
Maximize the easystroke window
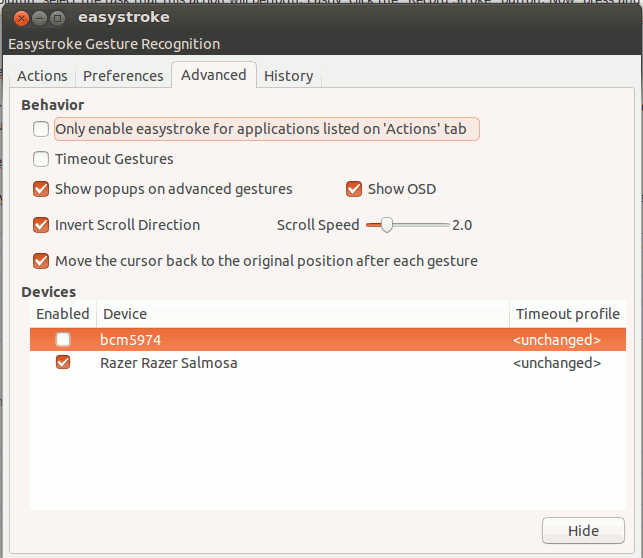(57, 18)
